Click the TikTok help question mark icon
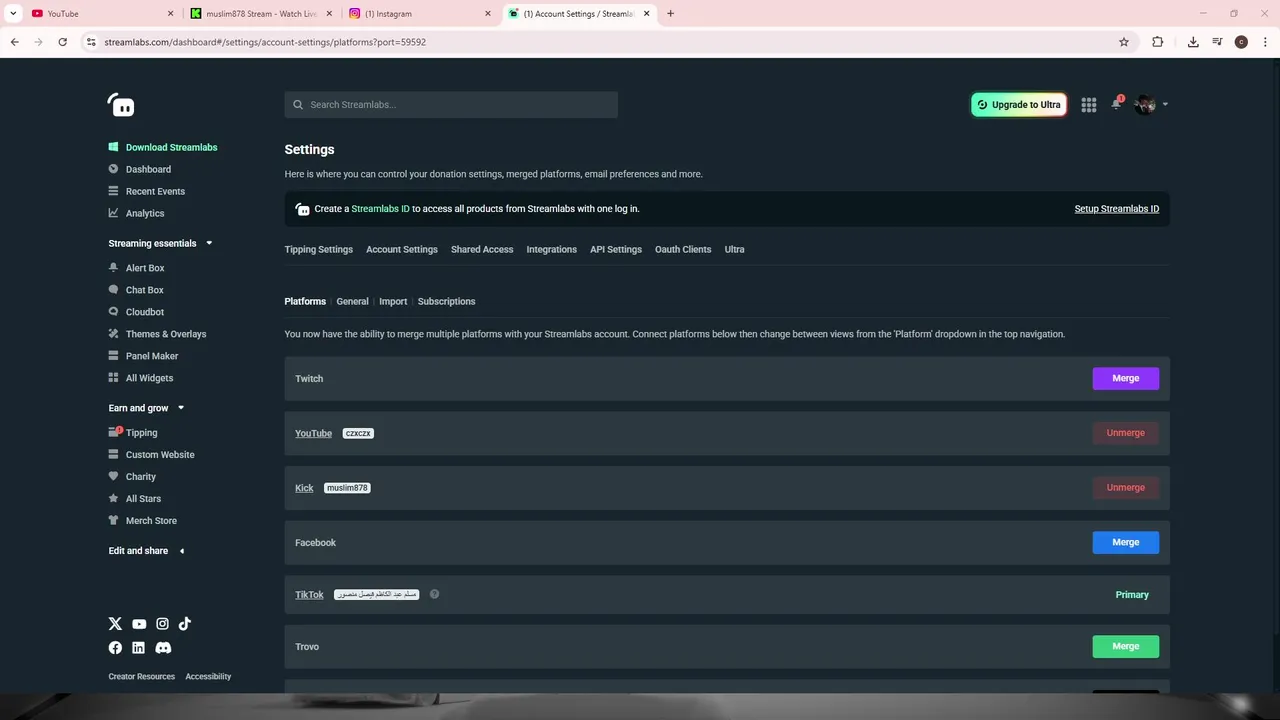 pos(434,594)
